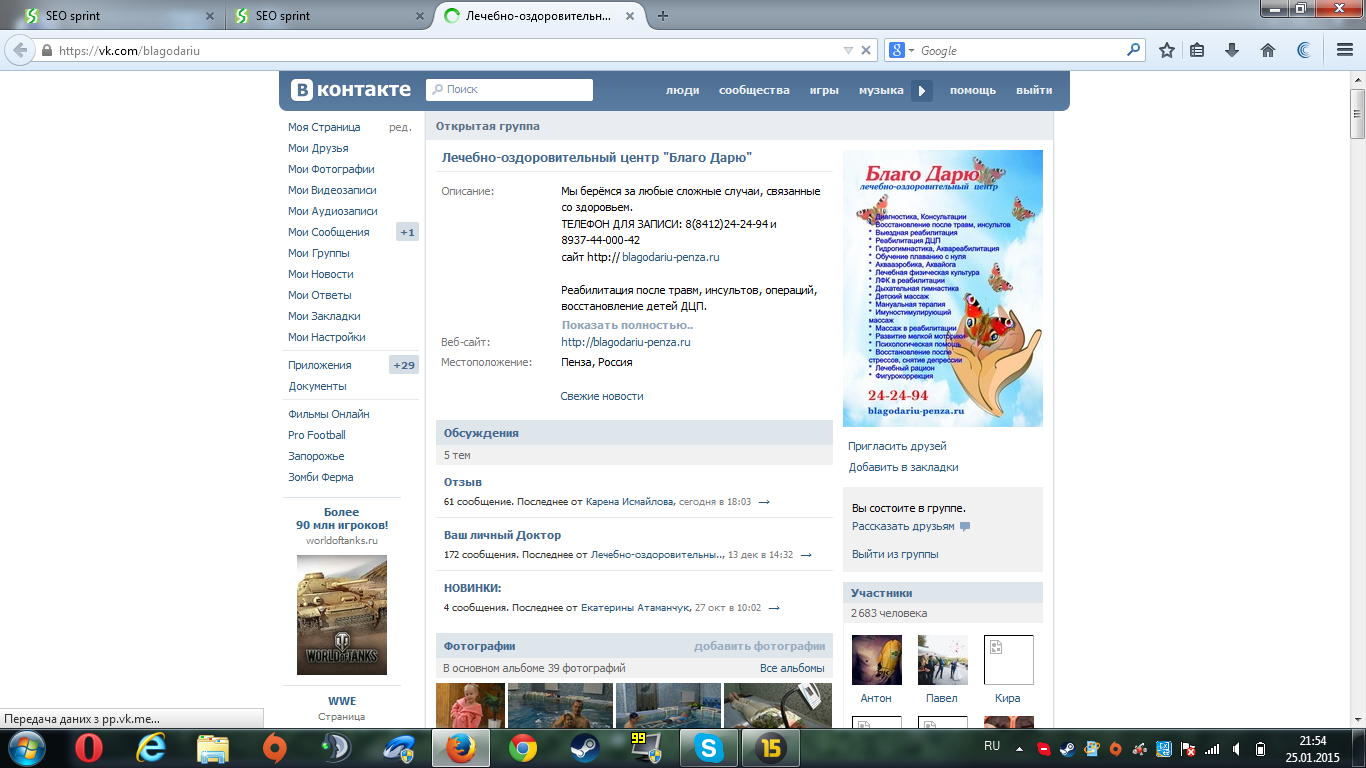
Task: Click the padlock icon in the address bar
Action: click(x=45, y=50)
